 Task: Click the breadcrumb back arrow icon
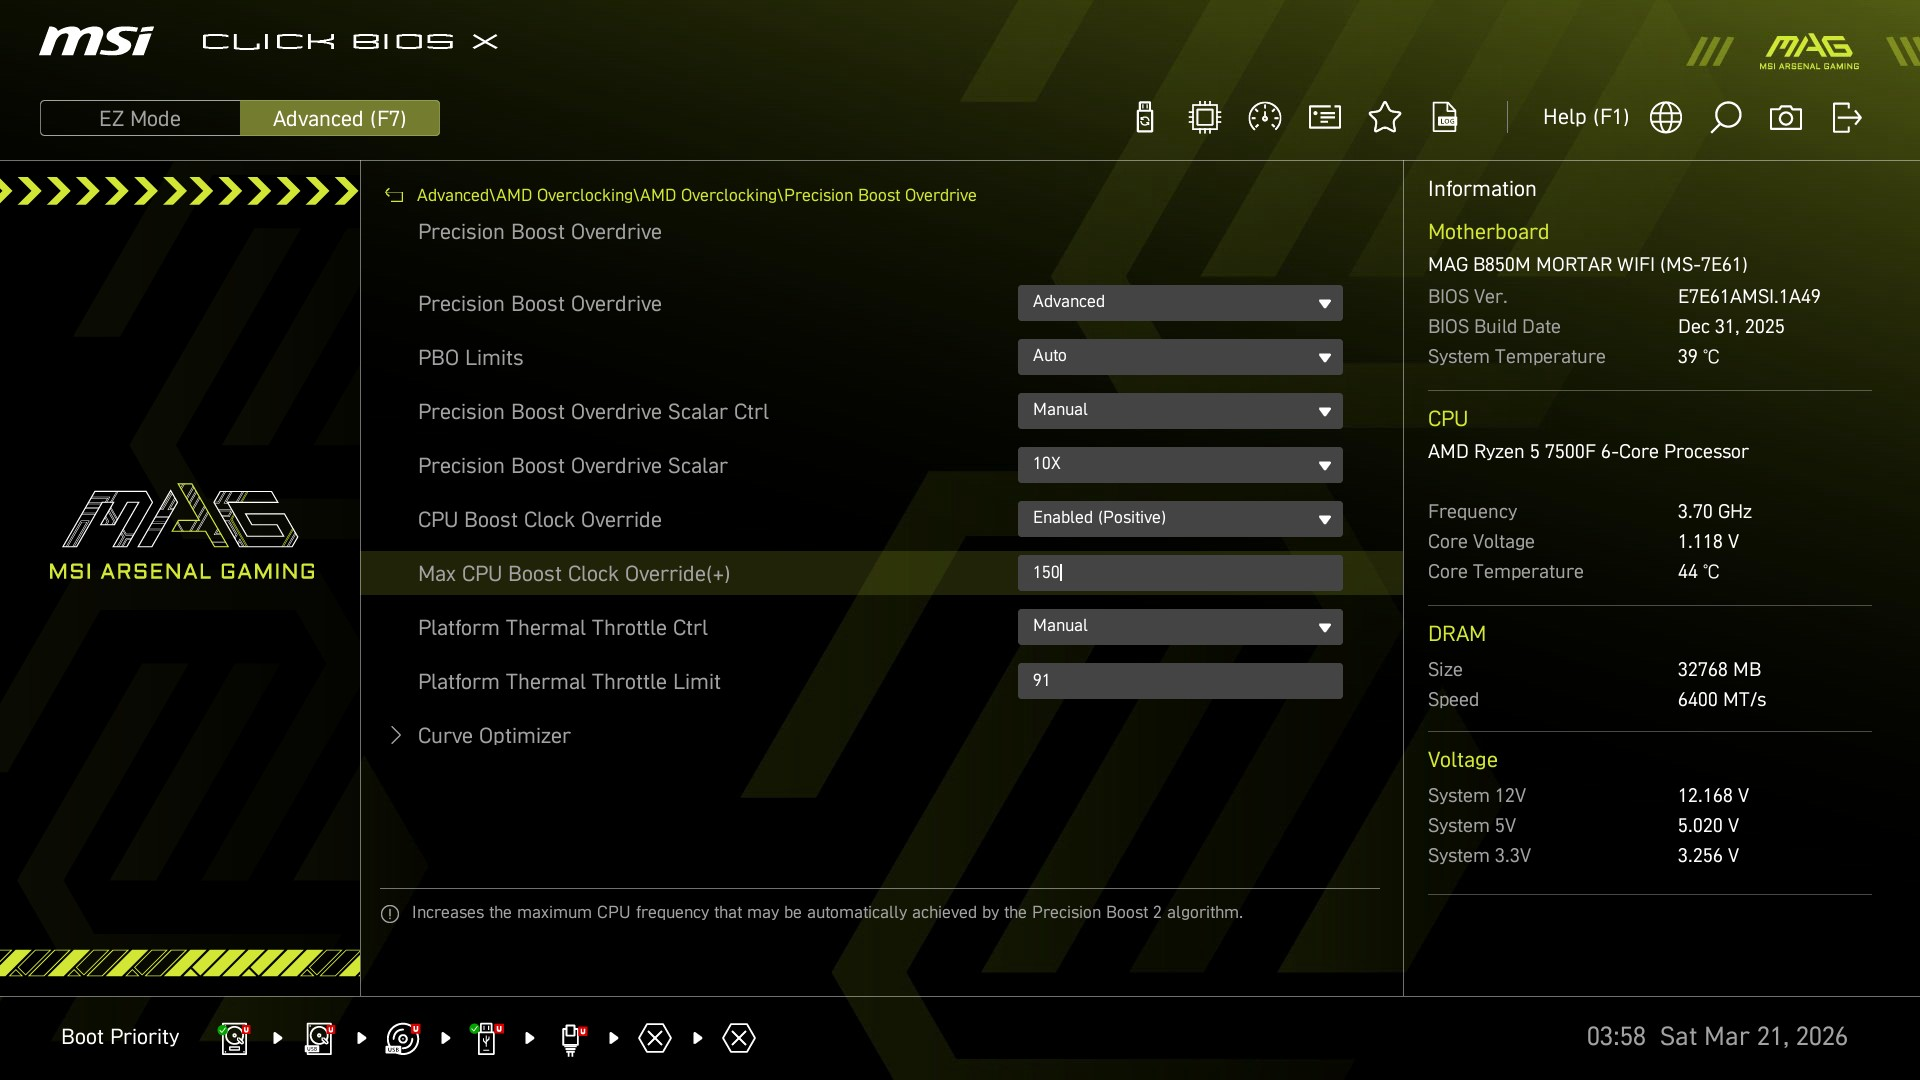(394, 196)
